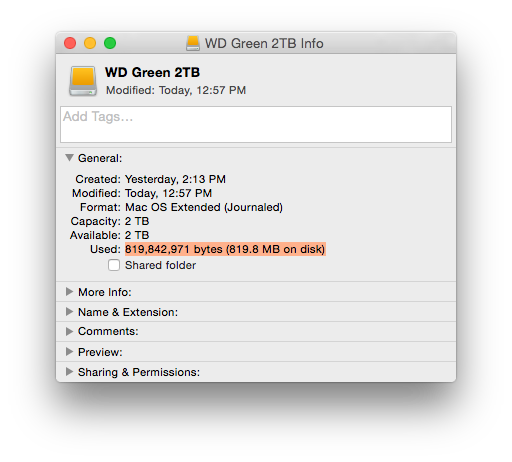
Task: Collapse the General section triangle
Action: click(x=69, y=158)
